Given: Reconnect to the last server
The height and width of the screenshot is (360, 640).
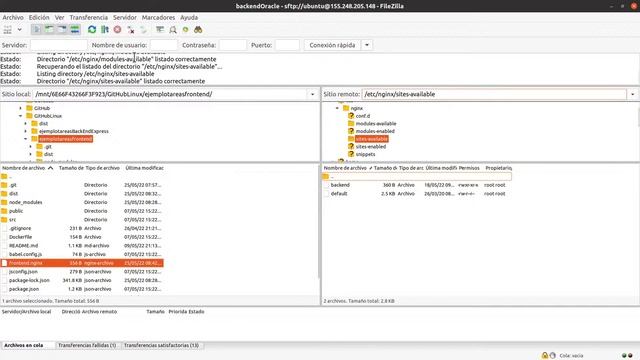Looking at the screenshot, I should point(143,29).
